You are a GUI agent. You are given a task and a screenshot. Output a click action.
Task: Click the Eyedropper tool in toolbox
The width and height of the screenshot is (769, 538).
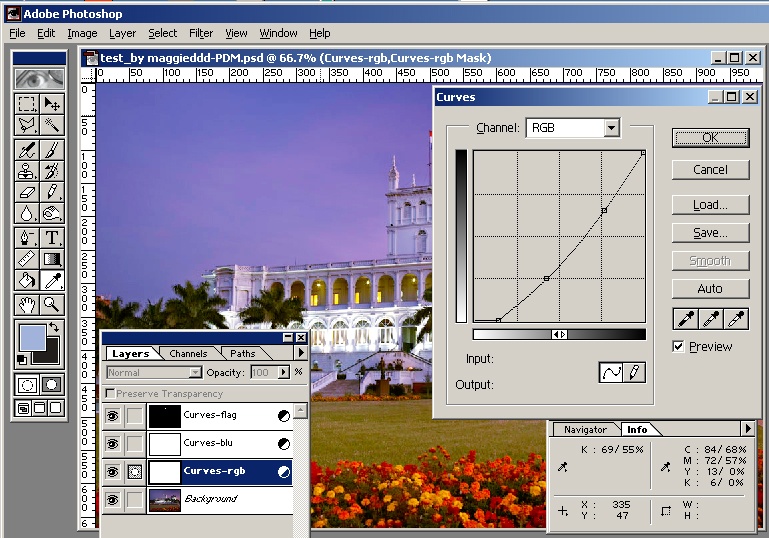51,280
